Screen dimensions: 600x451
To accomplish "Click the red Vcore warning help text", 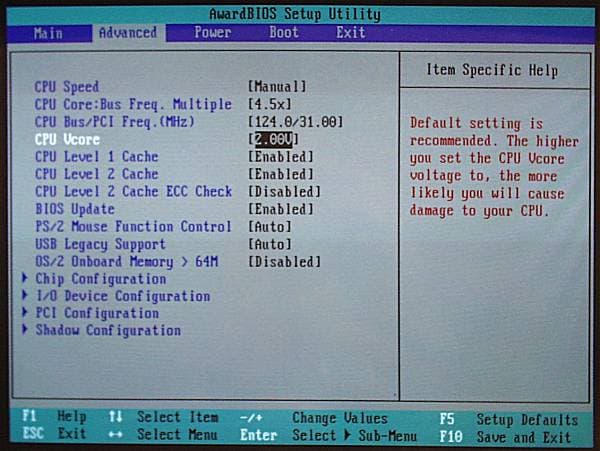I will (494, 167).
